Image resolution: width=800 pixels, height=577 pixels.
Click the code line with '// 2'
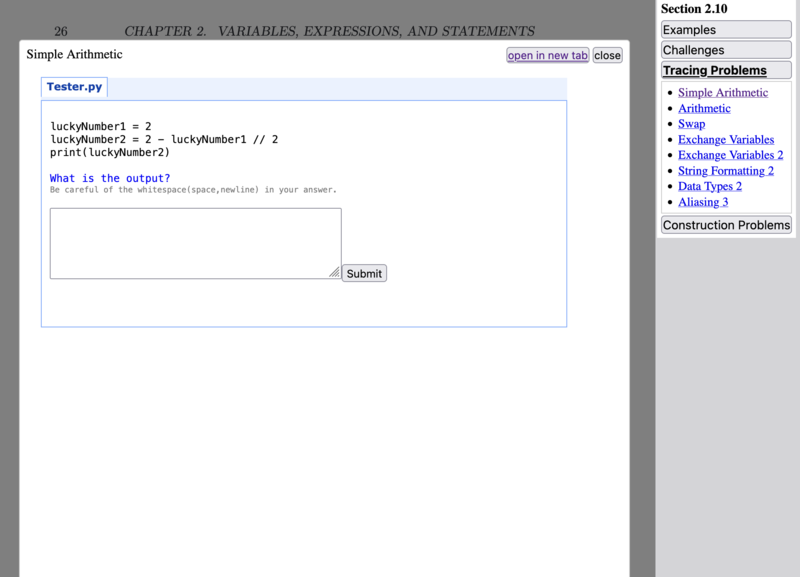pyautogui.click(x=164, y=139)
